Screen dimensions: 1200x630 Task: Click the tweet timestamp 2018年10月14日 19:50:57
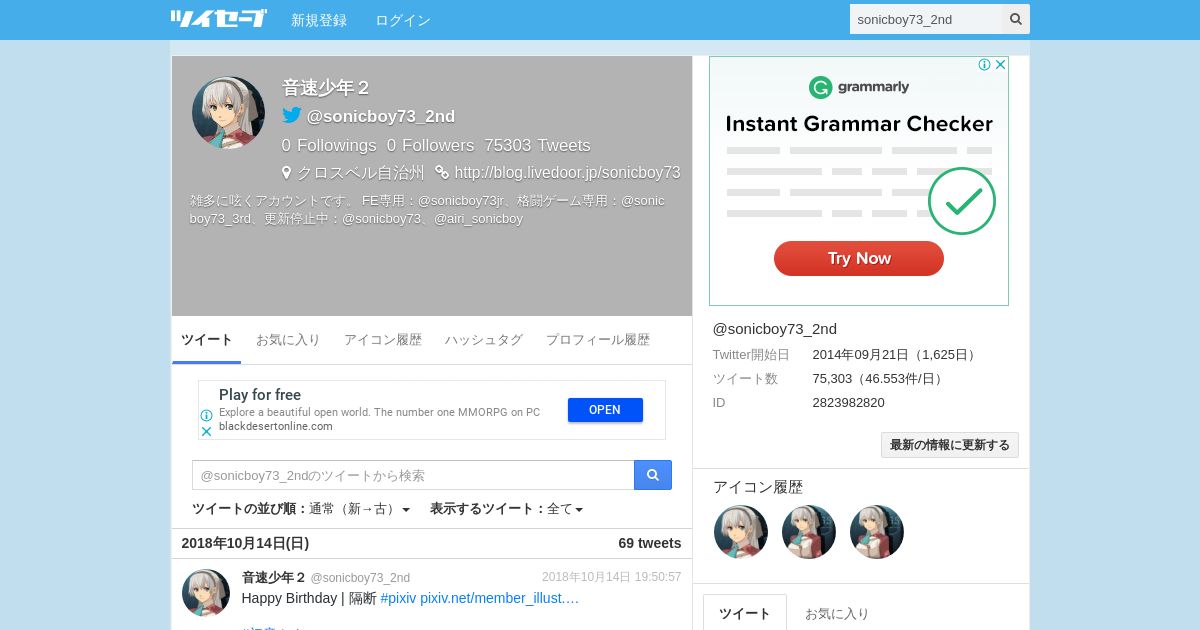[x=612, y=577]
